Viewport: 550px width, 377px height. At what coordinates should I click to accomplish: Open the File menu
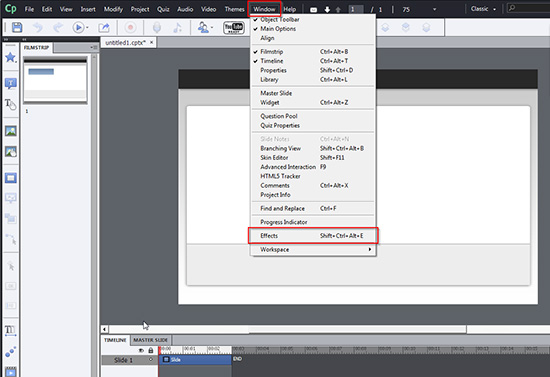tap(29, 9)
